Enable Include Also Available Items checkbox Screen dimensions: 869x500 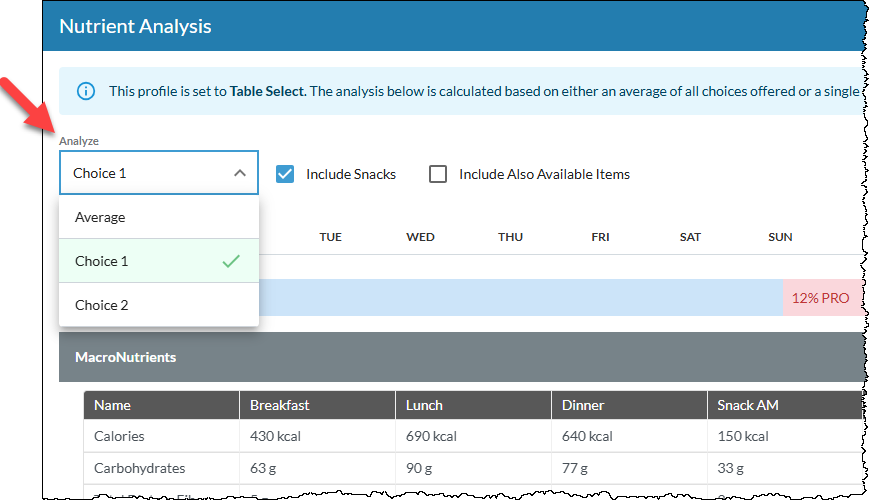[438, 174]
